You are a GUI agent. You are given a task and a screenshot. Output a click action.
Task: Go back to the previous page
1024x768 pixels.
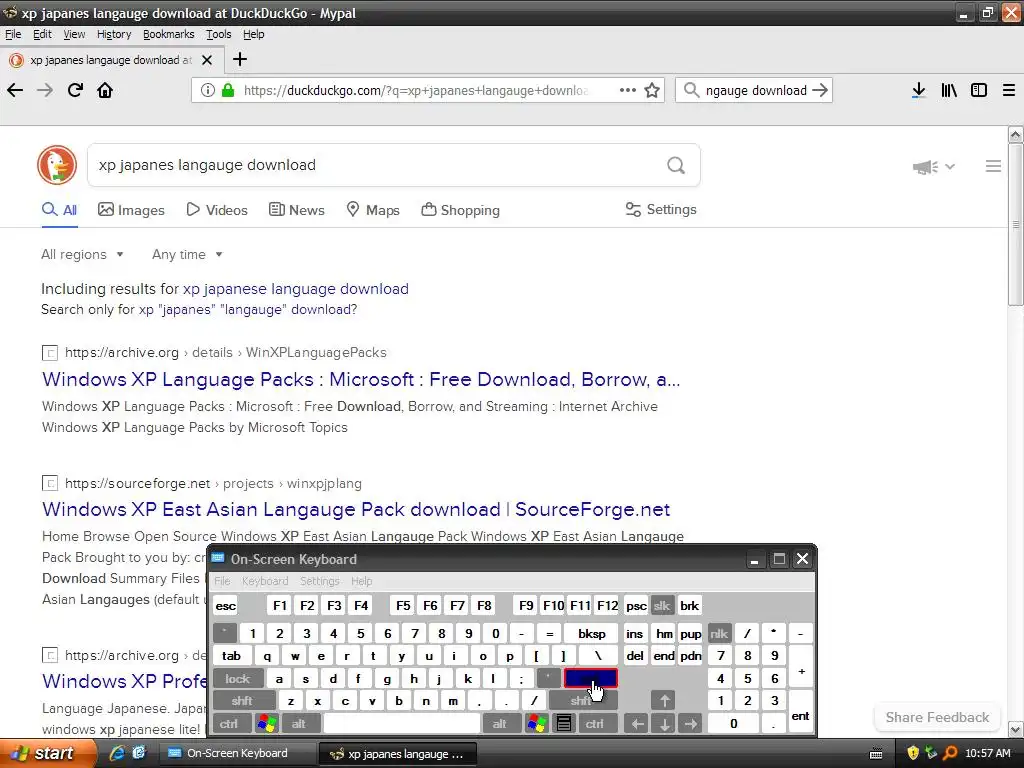pyautogui.click(x=15, y=90)
